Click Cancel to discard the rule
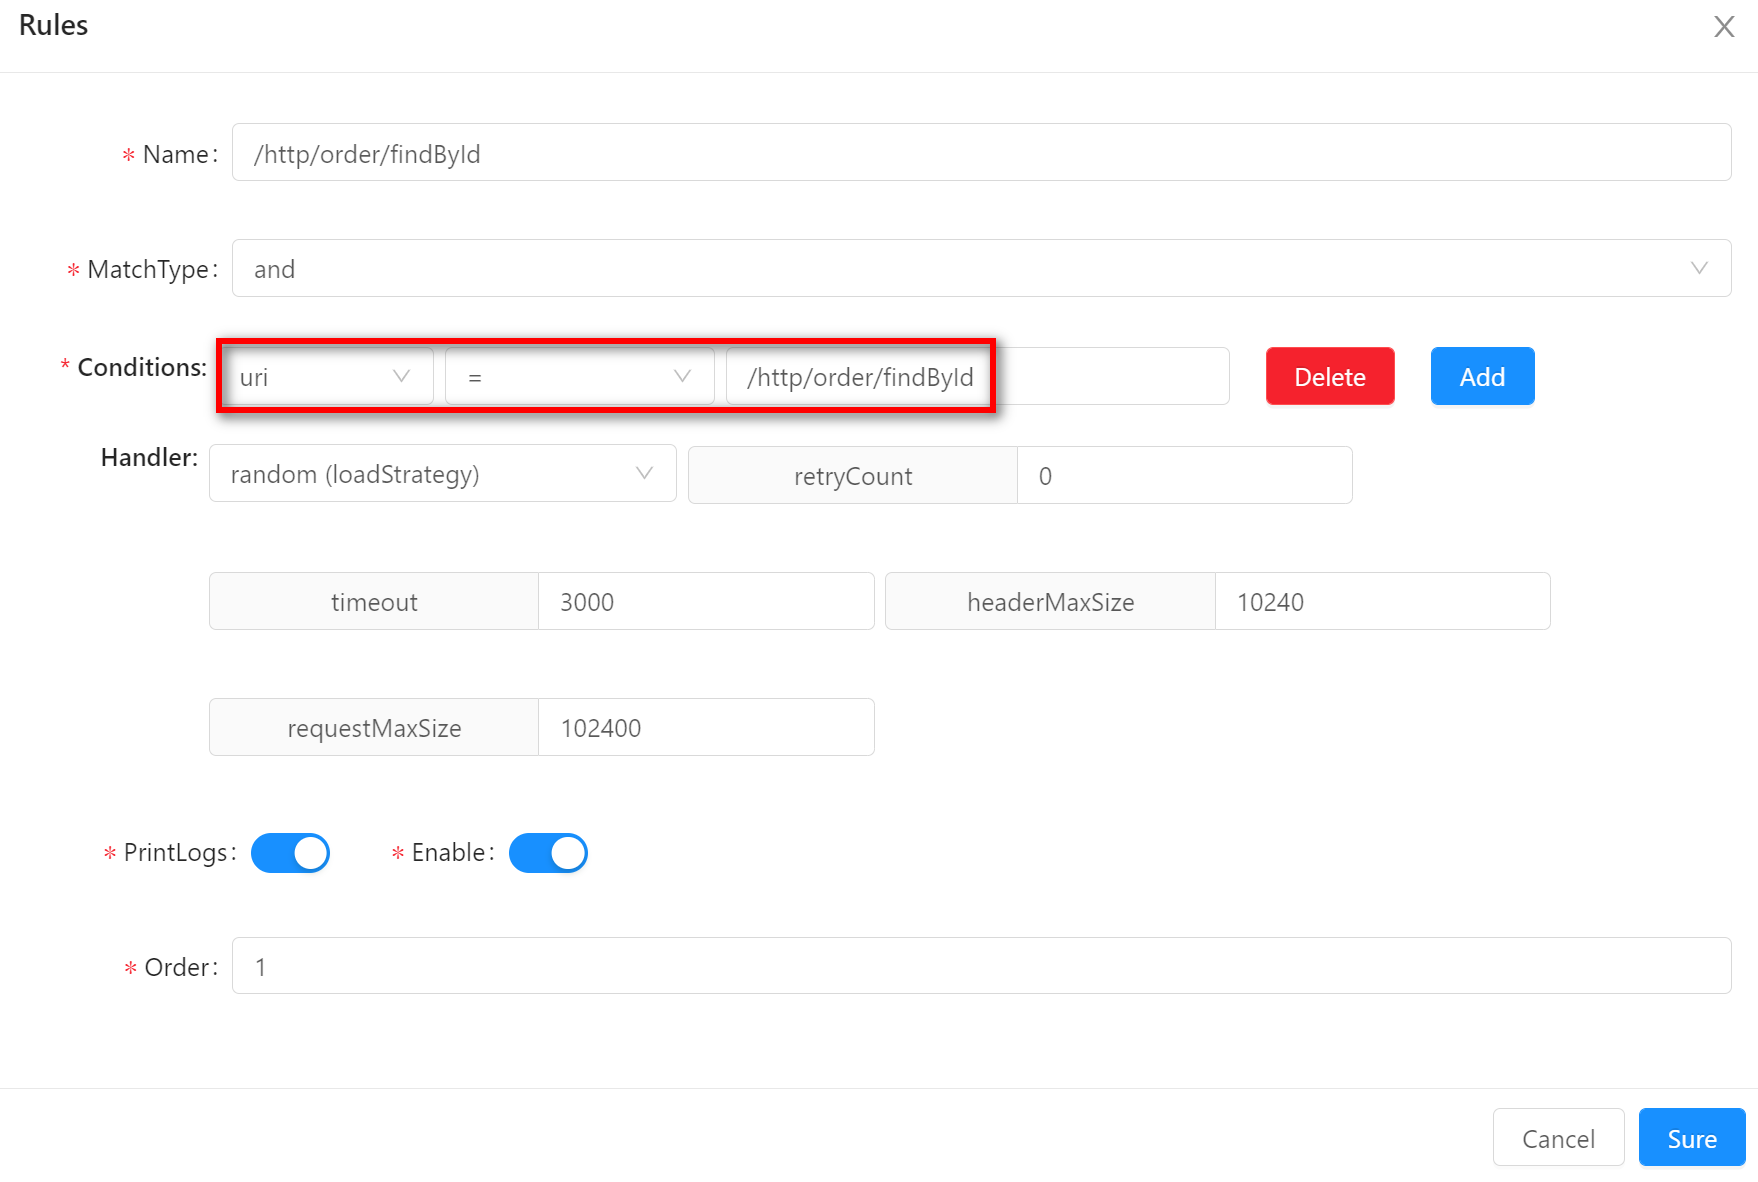Image resolution: width=1758 pixels, height=1182 pixels. point(1557,1138)
